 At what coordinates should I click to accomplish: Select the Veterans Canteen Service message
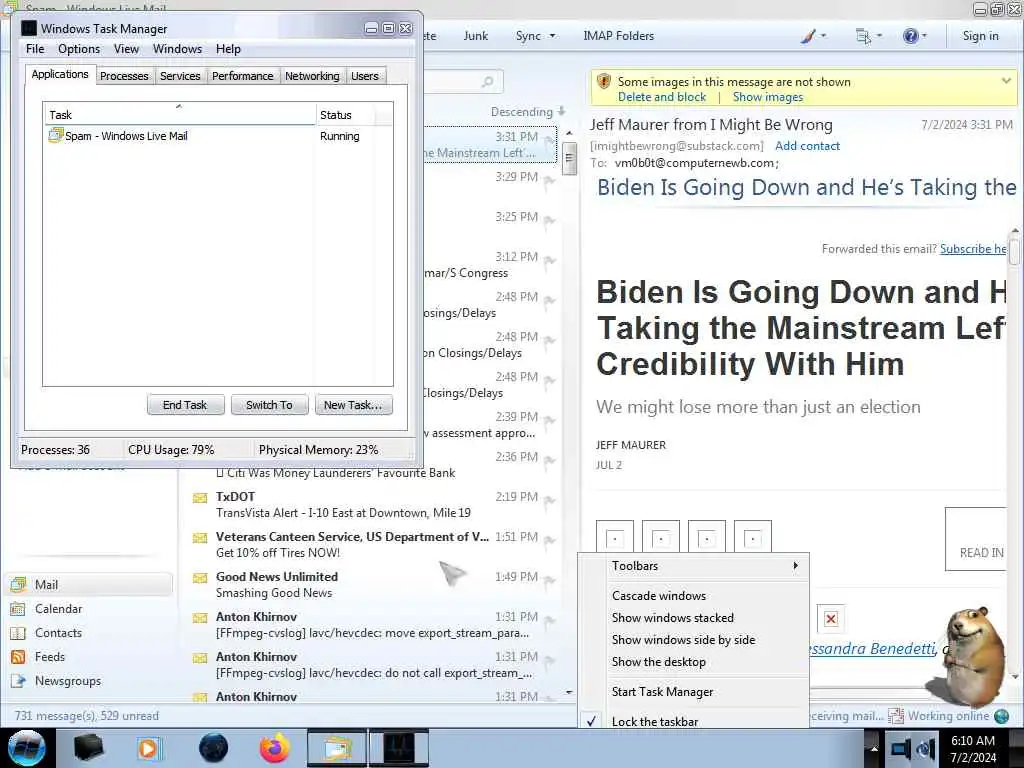(372, 545)
